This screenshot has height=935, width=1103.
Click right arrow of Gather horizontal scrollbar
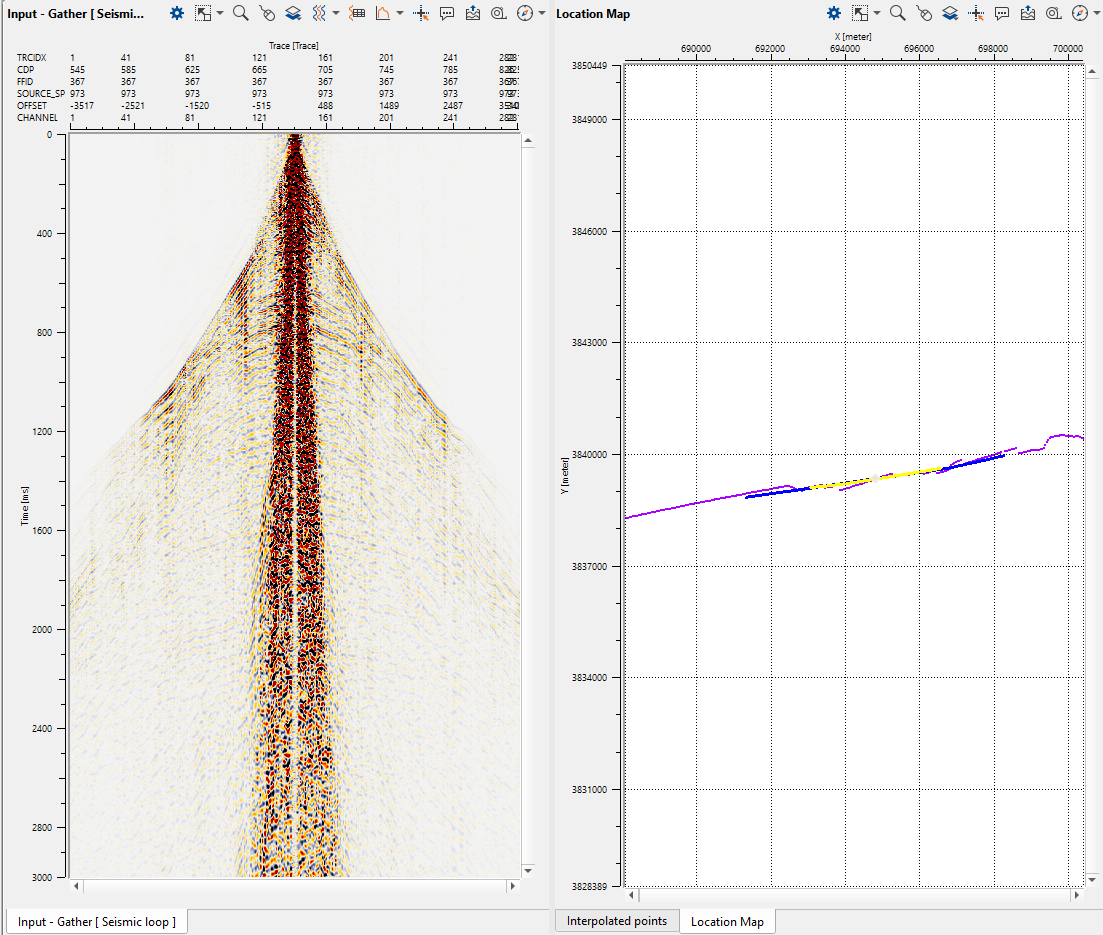513,886
